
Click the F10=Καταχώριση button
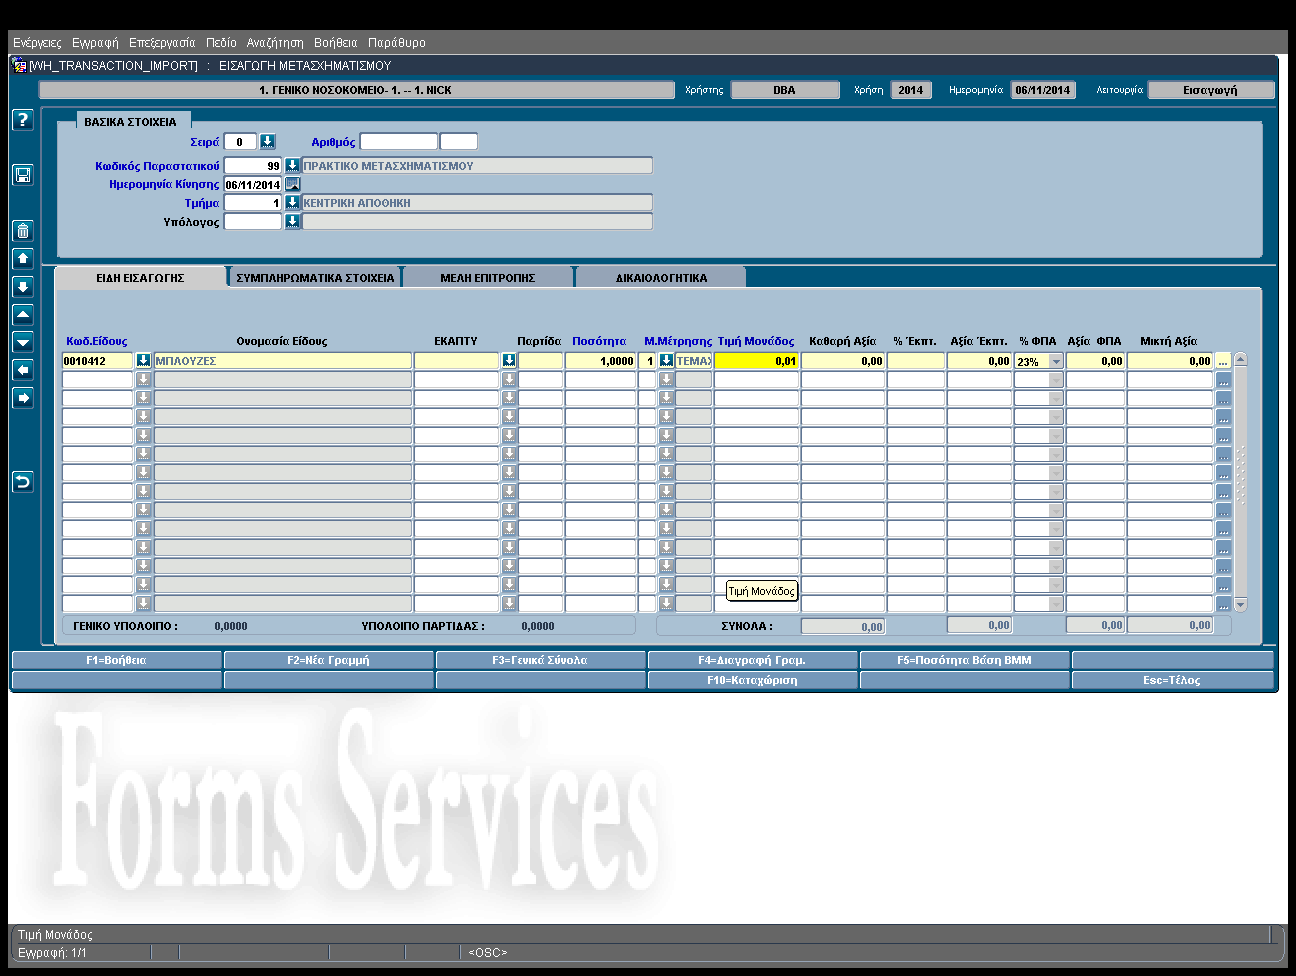click(x=752, y=680)
